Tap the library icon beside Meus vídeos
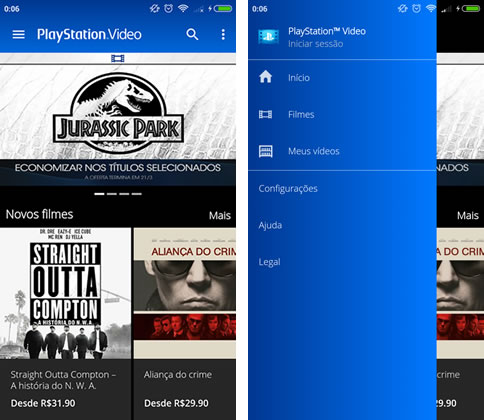The width and height of the screenshot is (484, 420). (265, 151)
